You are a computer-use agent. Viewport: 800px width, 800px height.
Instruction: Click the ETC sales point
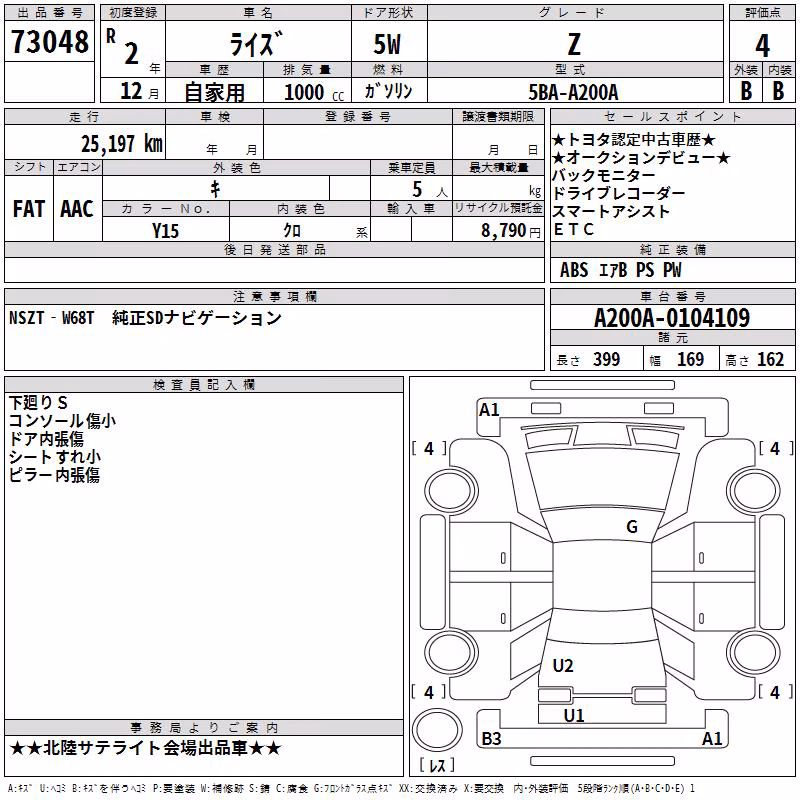(573, 230)
